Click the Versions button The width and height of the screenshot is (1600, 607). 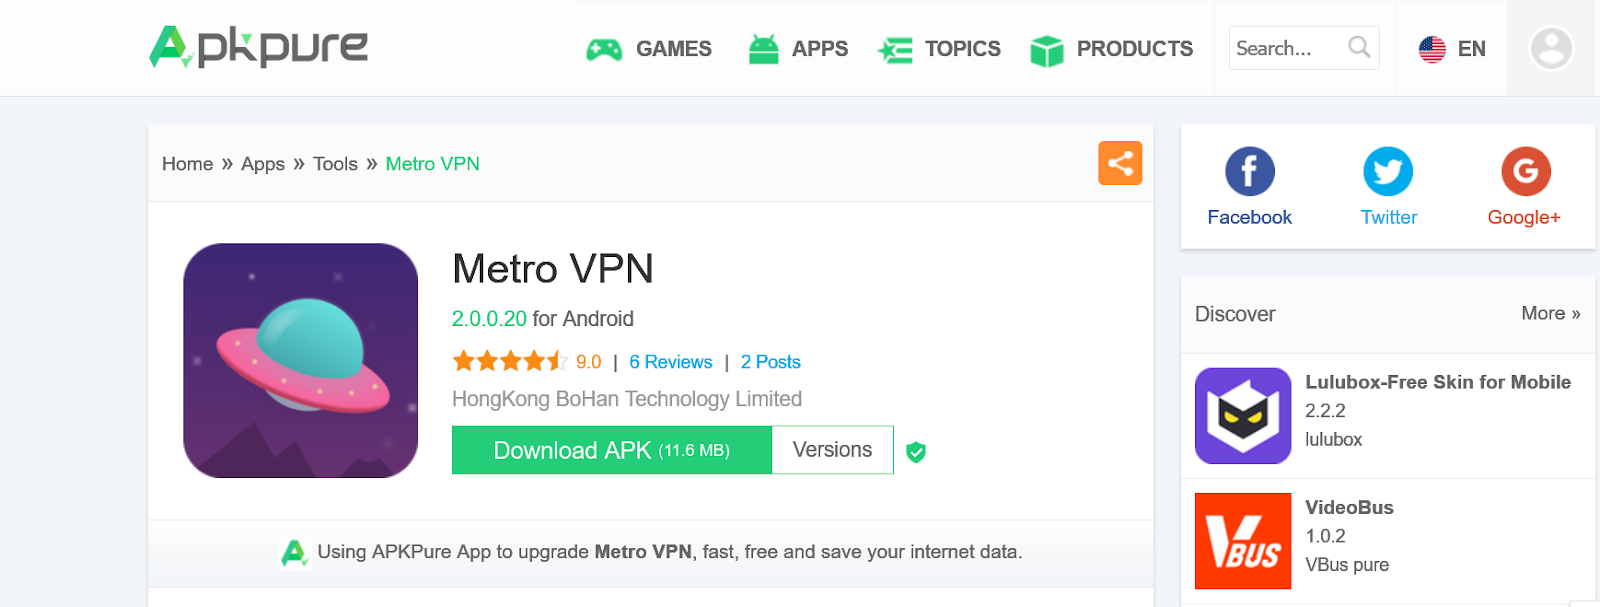[832, 450]
